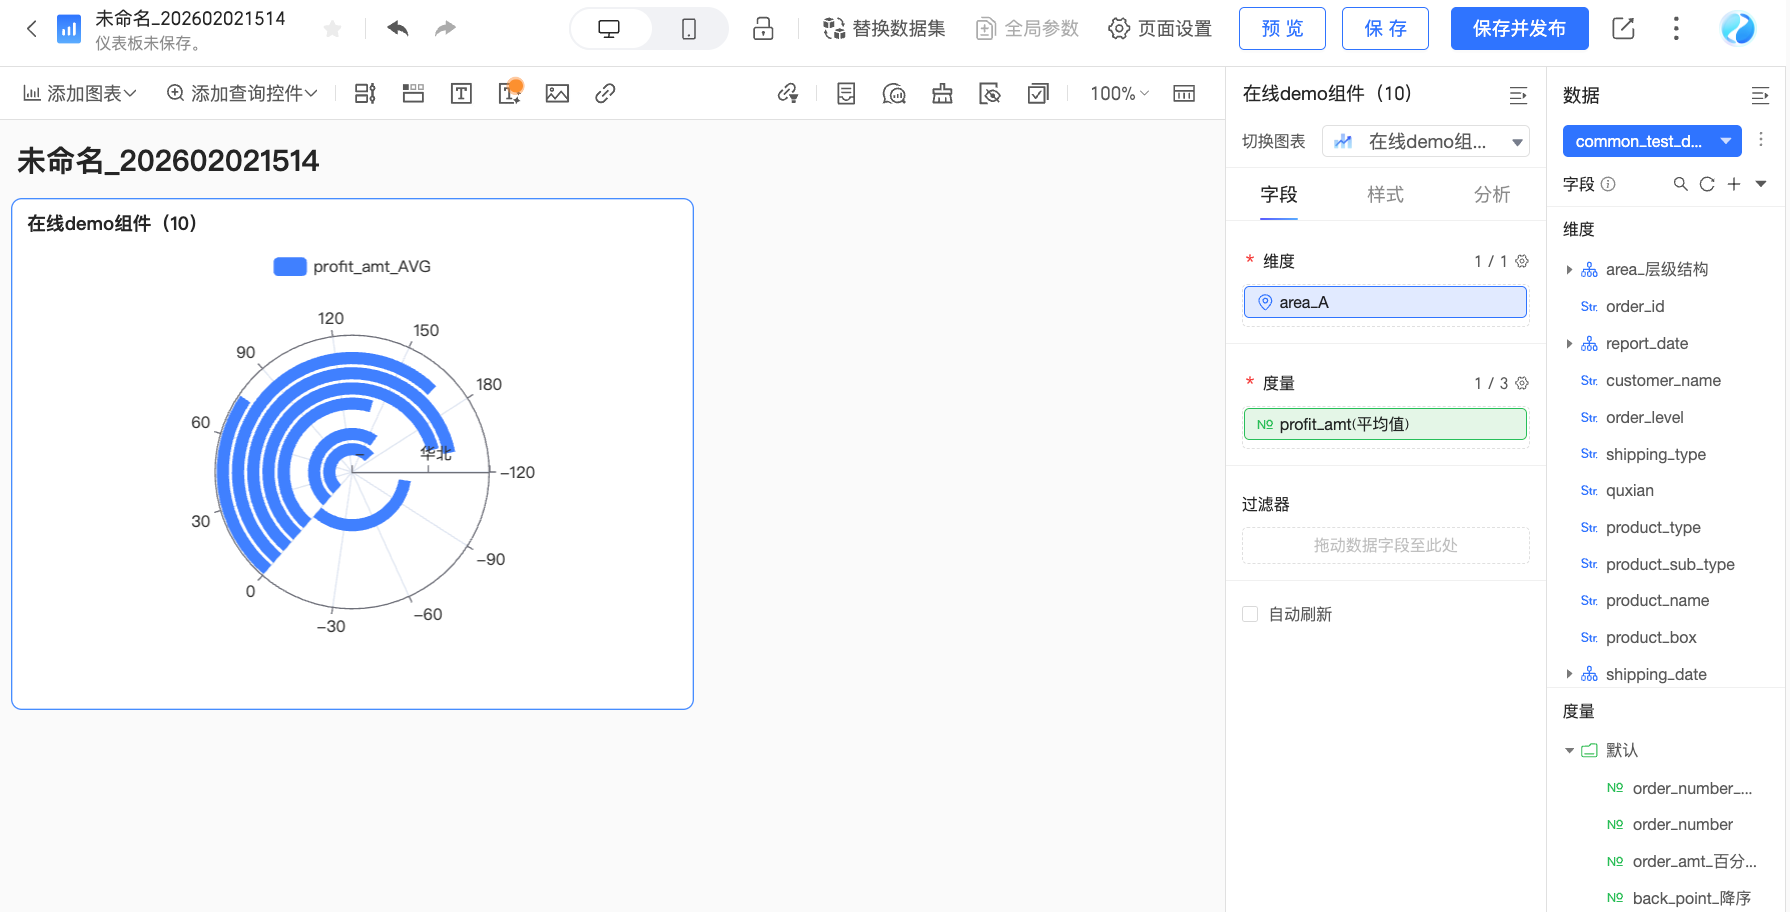Click the favorite star icon

point(333,29)
